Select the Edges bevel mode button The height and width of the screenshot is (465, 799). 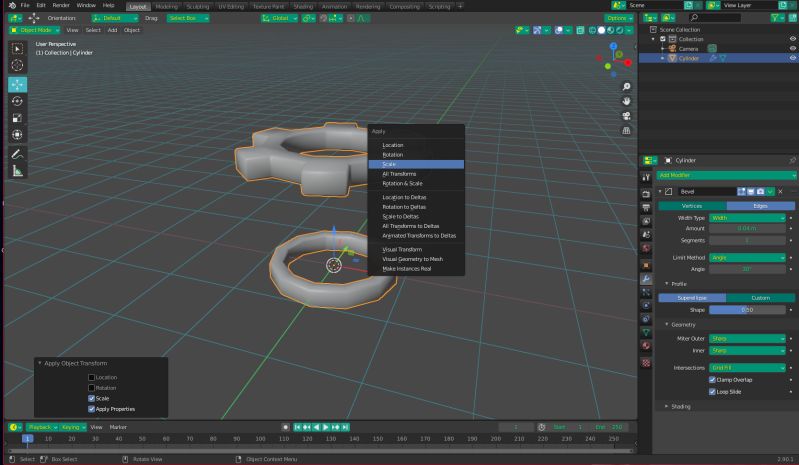pos(760,206)
